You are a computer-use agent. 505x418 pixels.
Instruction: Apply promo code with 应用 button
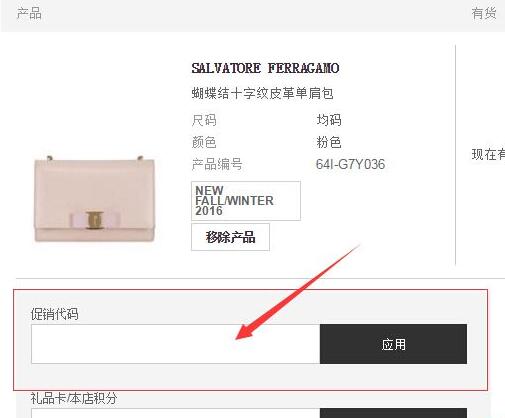[393, 344]
